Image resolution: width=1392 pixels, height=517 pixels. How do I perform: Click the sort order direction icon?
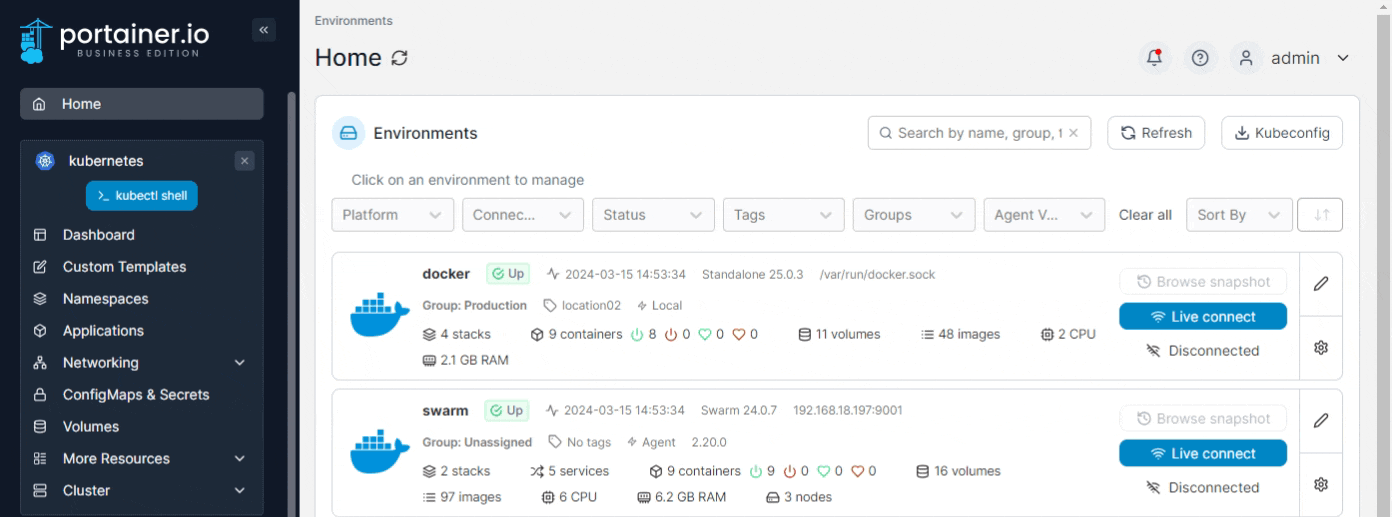pos(1320,215)
